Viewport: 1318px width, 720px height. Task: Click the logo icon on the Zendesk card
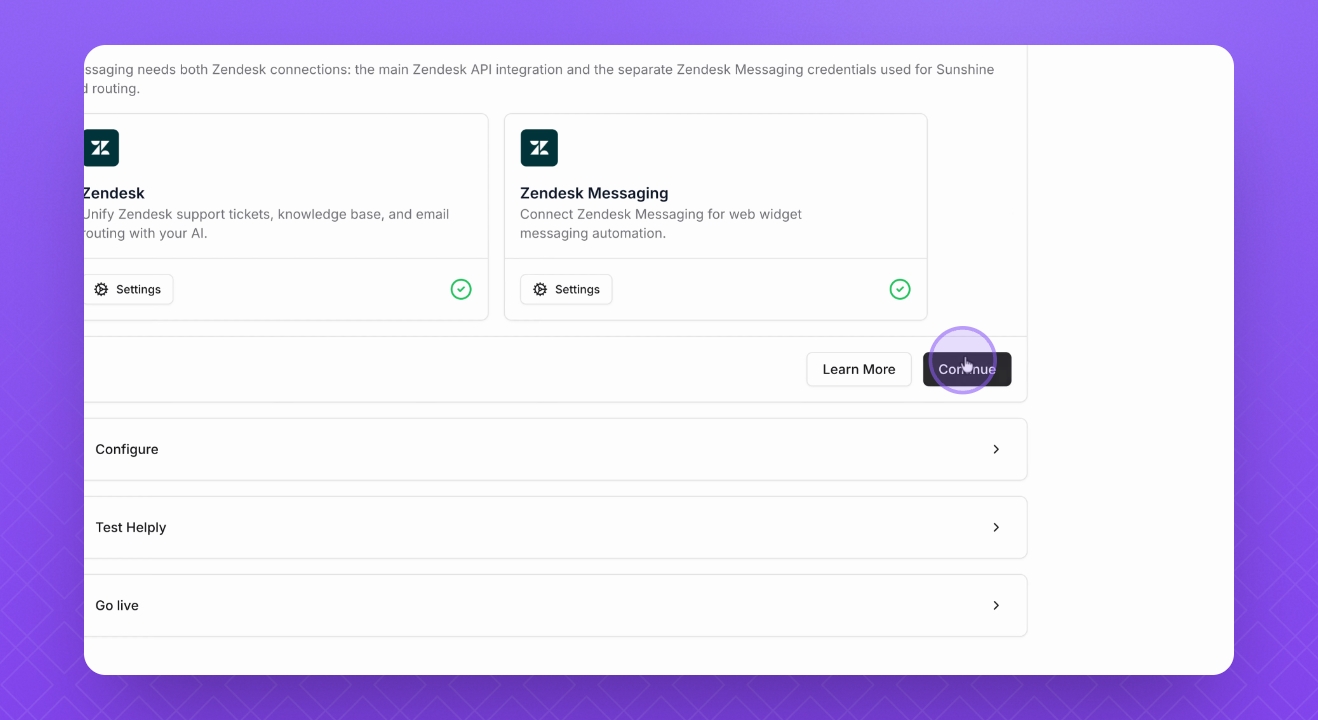point(101,148)
